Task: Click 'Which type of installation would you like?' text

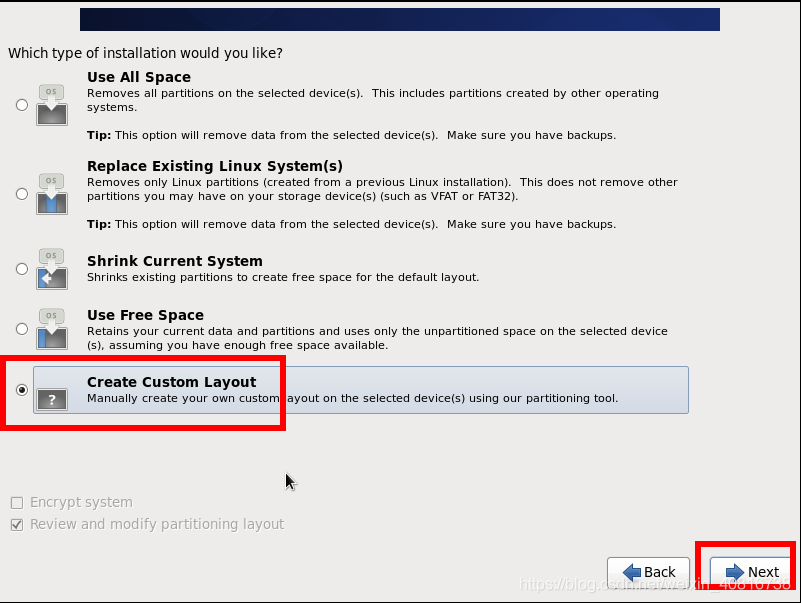Action: [x=146, y=53]
